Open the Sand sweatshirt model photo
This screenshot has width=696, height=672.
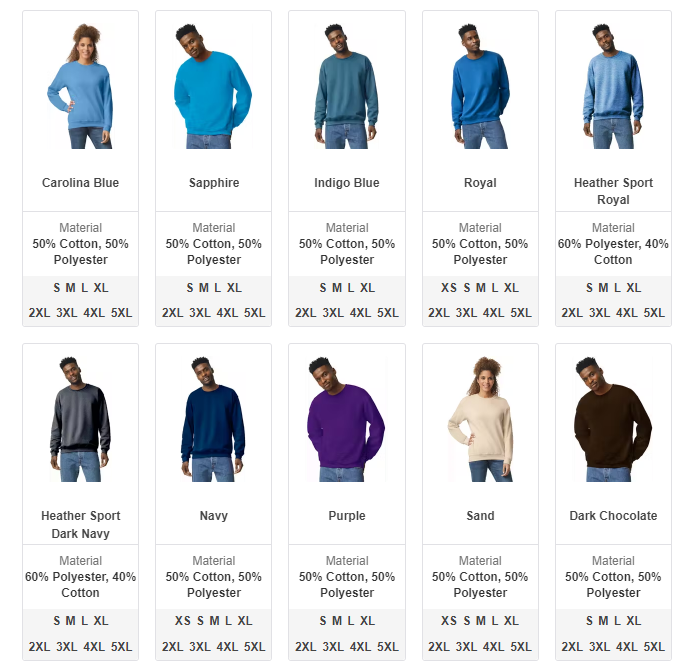[480, 419]
